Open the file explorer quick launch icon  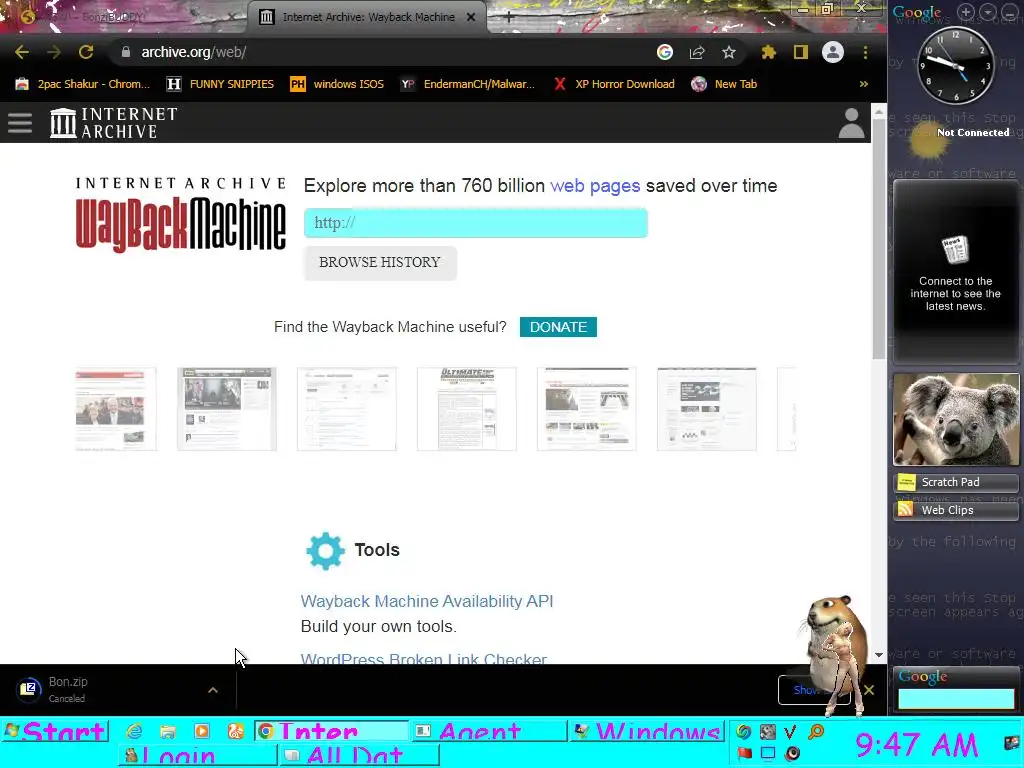click(x=168, y=731)
